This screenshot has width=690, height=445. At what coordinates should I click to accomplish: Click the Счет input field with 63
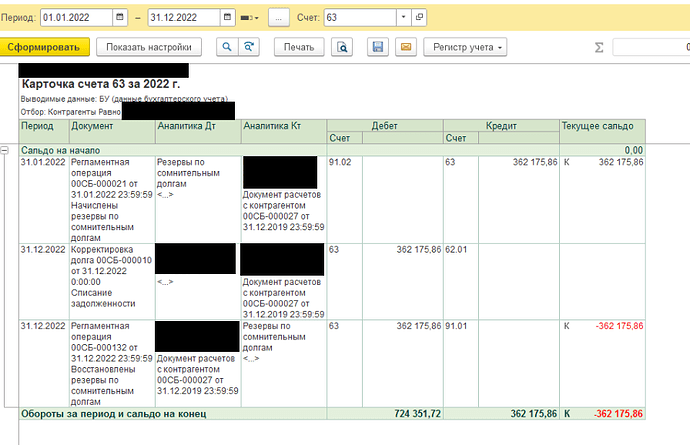click(360, 18)
